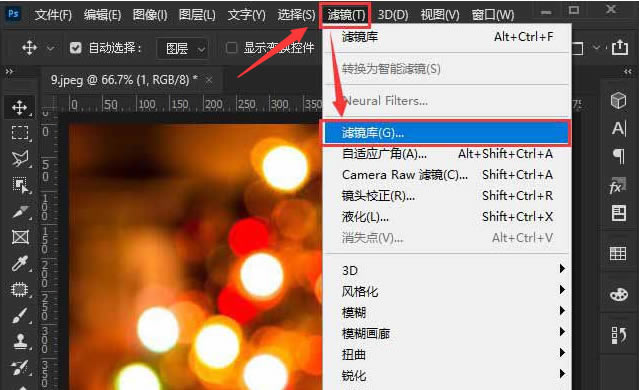Expand the left toolbox double-arrow

tap(9, 72)
